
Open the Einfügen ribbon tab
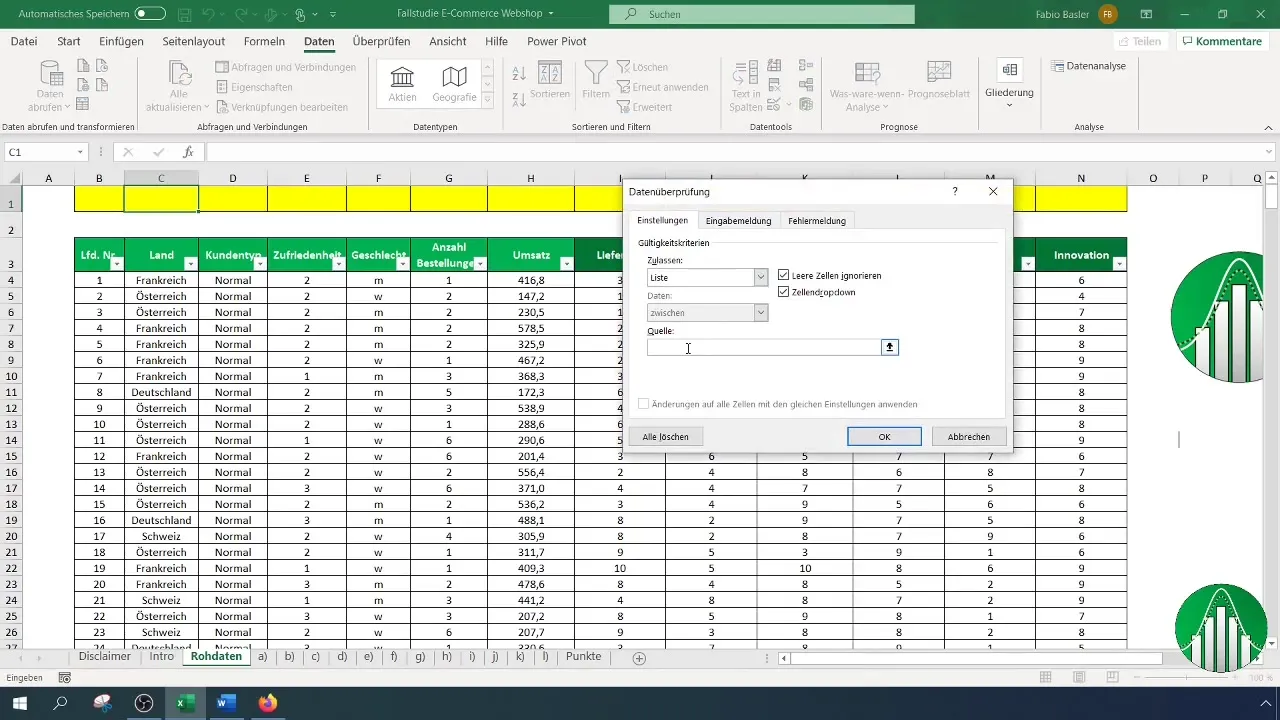point(122,41)
